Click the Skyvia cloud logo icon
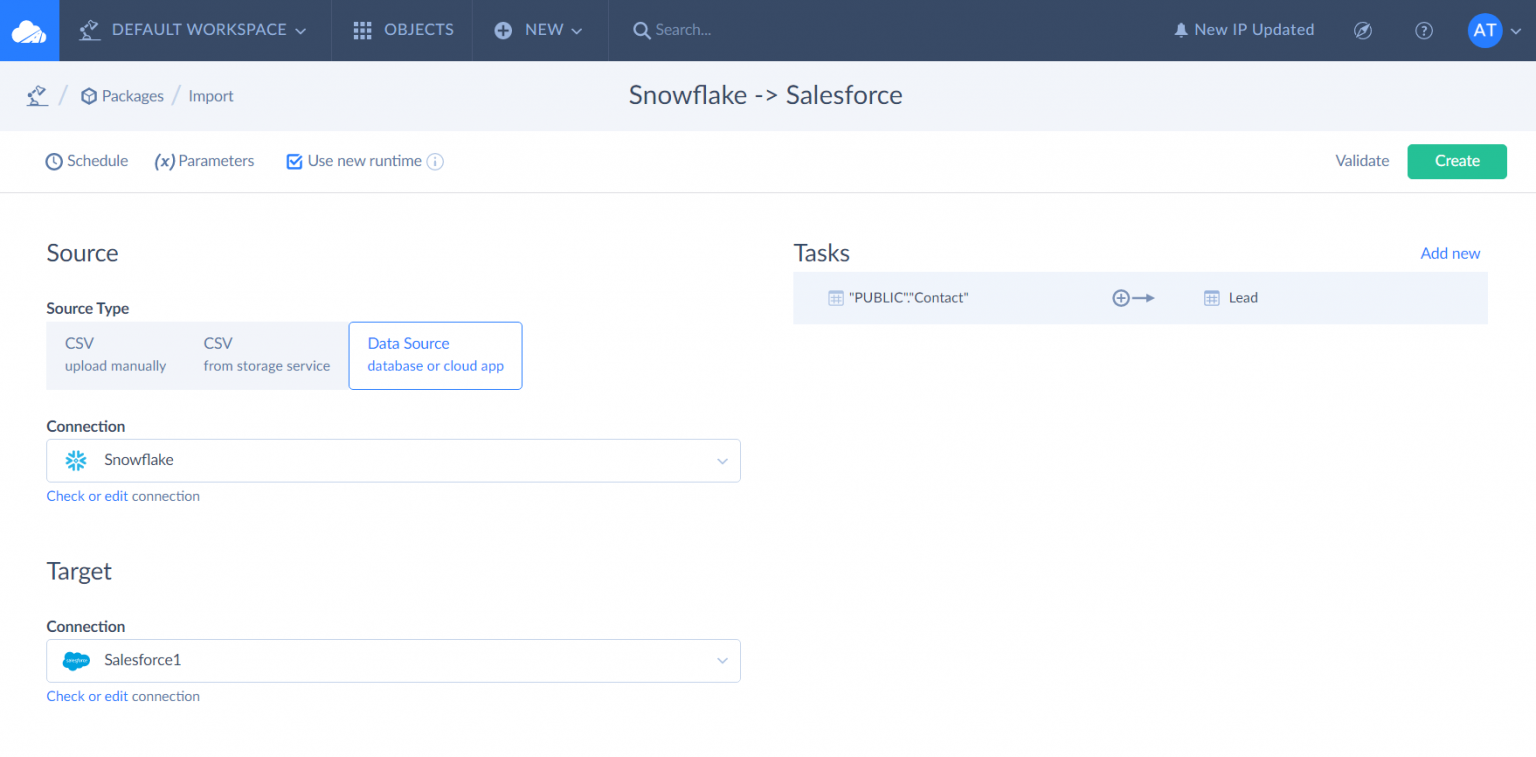Viewport: 1536px width, 757px height. [x=29, y=30]
